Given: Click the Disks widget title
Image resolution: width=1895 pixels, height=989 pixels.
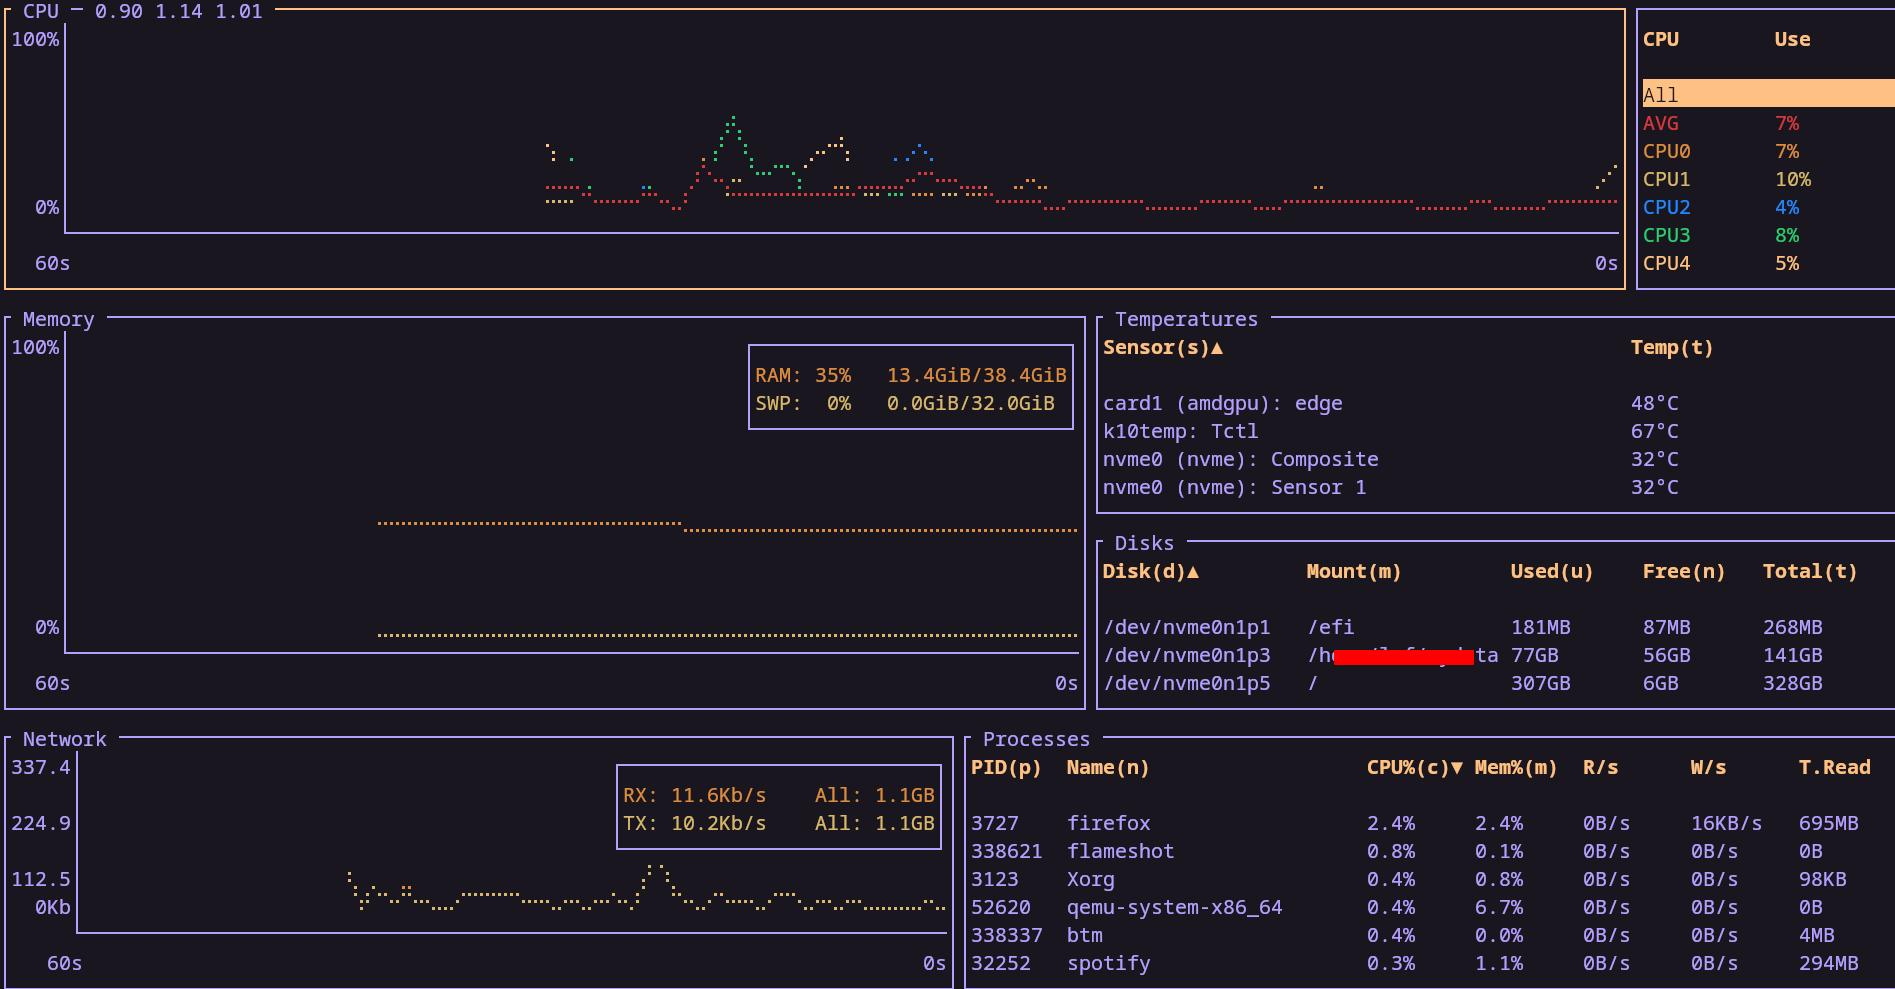Looking at the screenshot, I should coord(1144,543).
